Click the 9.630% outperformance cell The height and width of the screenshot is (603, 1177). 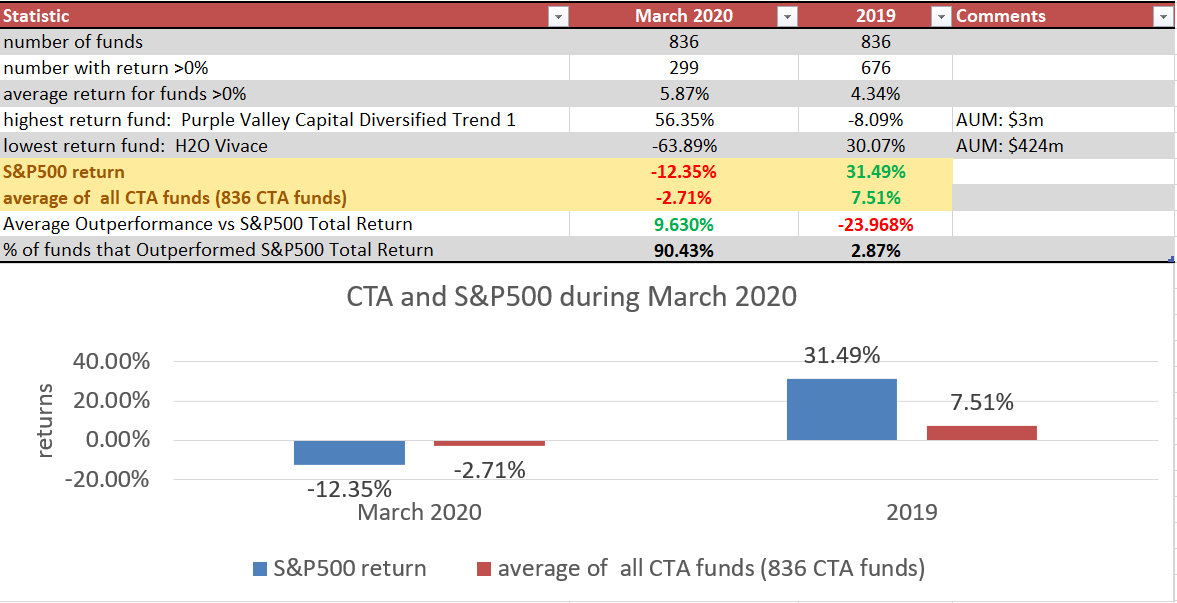[x=684, y=224]
